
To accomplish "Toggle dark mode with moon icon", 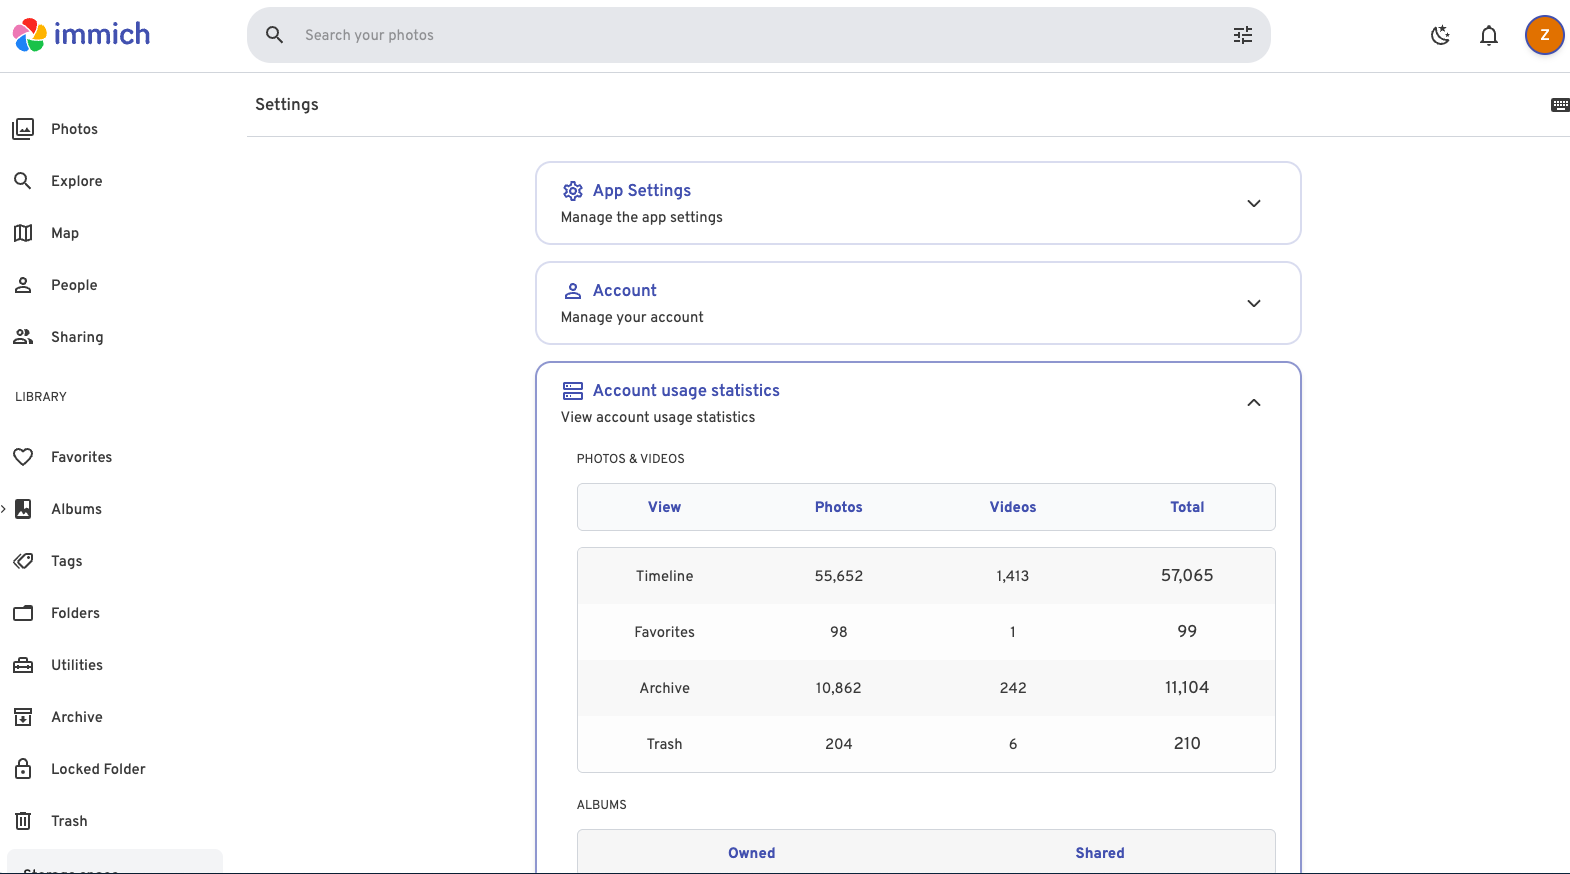I will [x=1440, y=35].
